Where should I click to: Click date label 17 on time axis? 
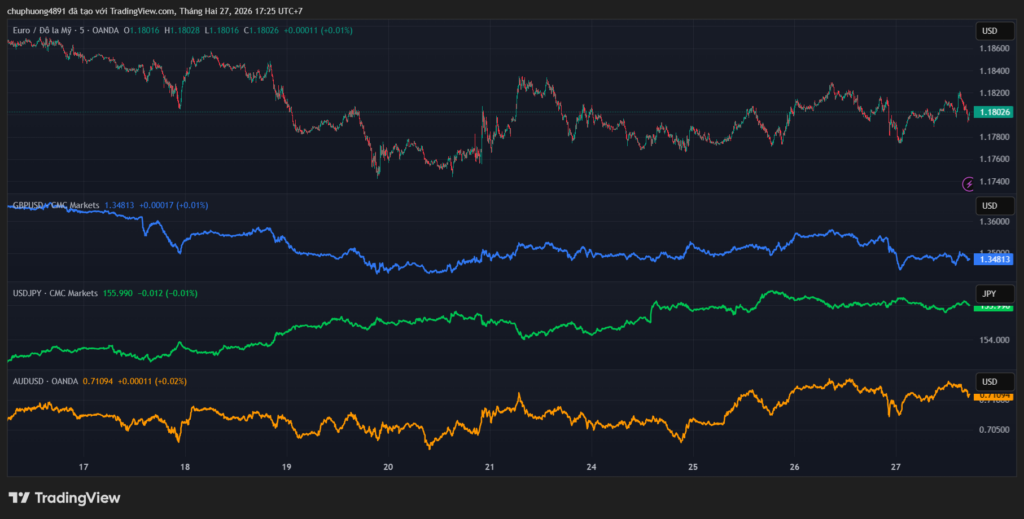click(x=84, y=467)
